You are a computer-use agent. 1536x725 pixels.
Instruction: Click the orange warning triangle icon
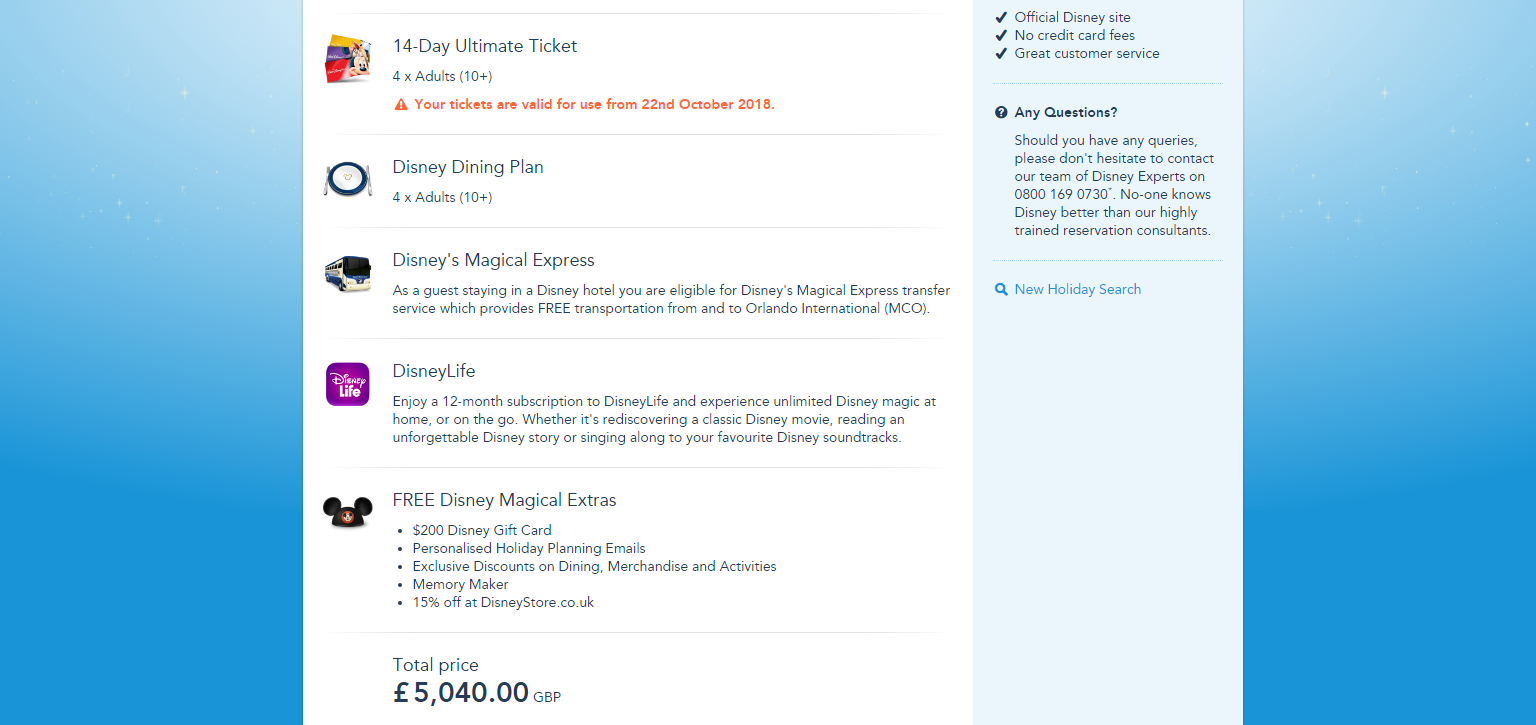pos(401,104)
